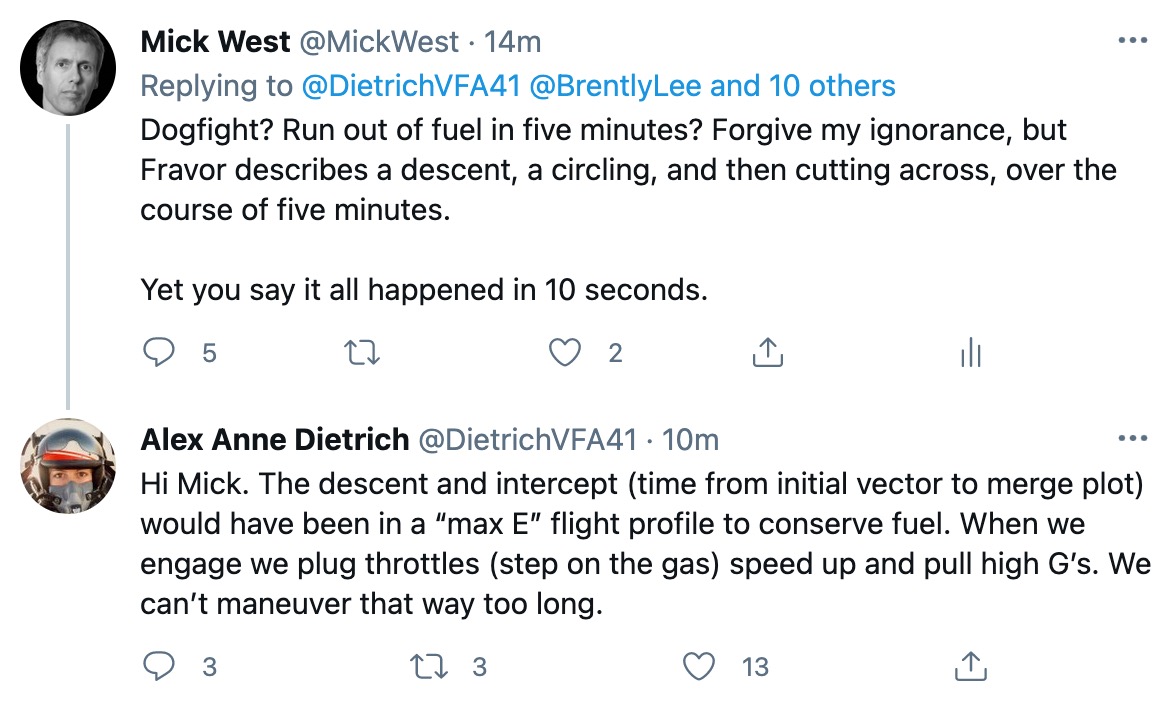Reply to Alex Anne Dietrich's tweet

(x=159, y=667)
